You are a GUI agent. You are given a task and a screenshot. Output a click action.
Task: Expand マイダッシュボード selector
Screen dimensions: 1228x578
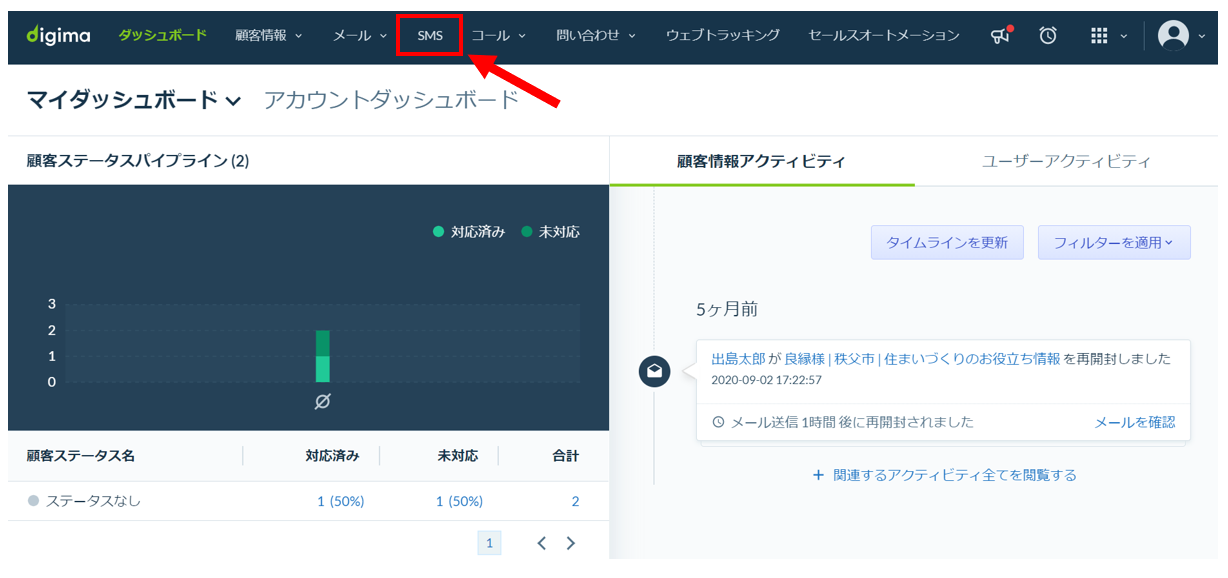pos(134,99)
